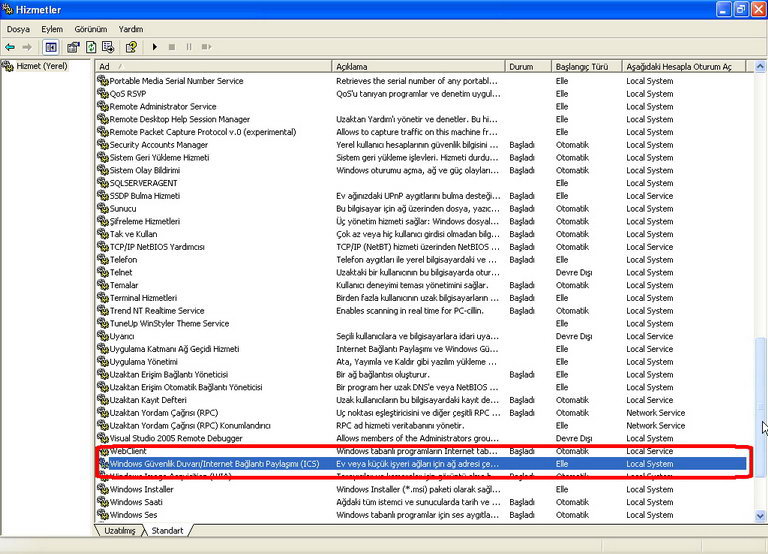The width and height of the screenshot is (768, 554).
Task: Click the Stop Service square icon
Action: [x=171, y=47]
